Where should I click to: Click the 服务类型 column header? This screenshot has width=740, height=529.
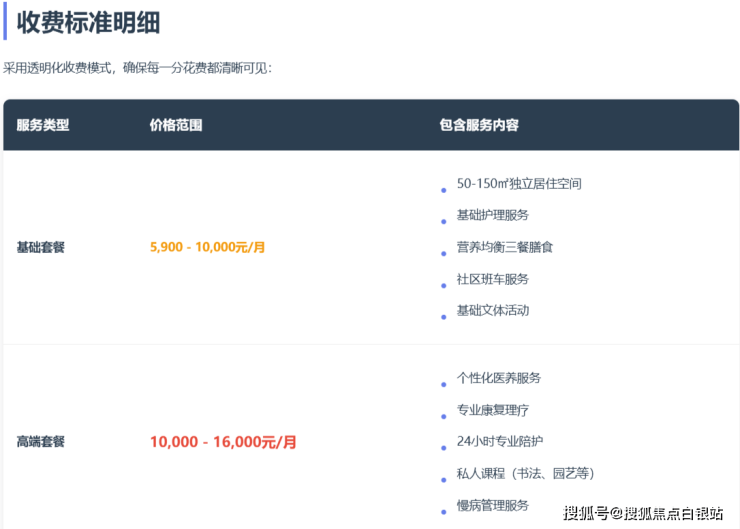pyautogui.click(x=43, y=126)
